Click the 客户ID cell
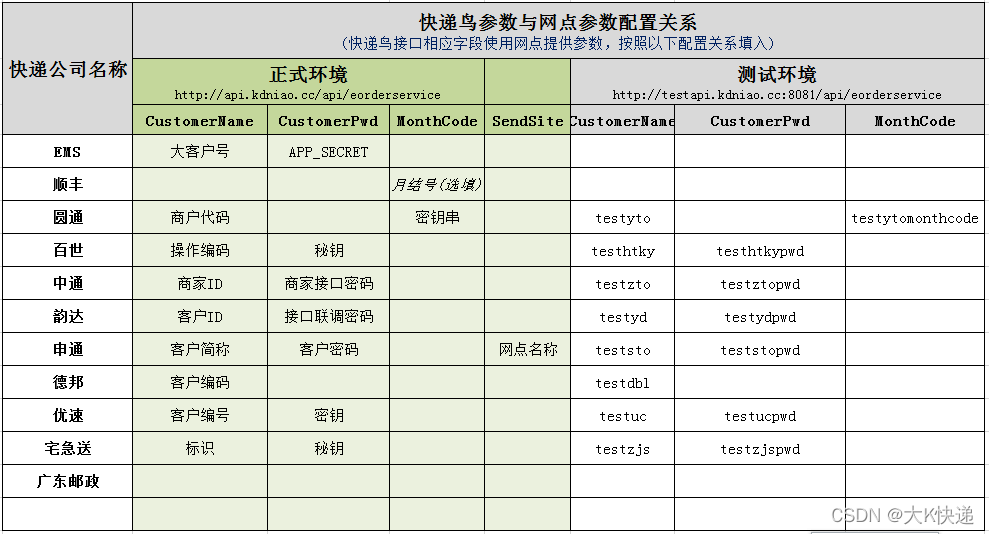 pos(200,316)
